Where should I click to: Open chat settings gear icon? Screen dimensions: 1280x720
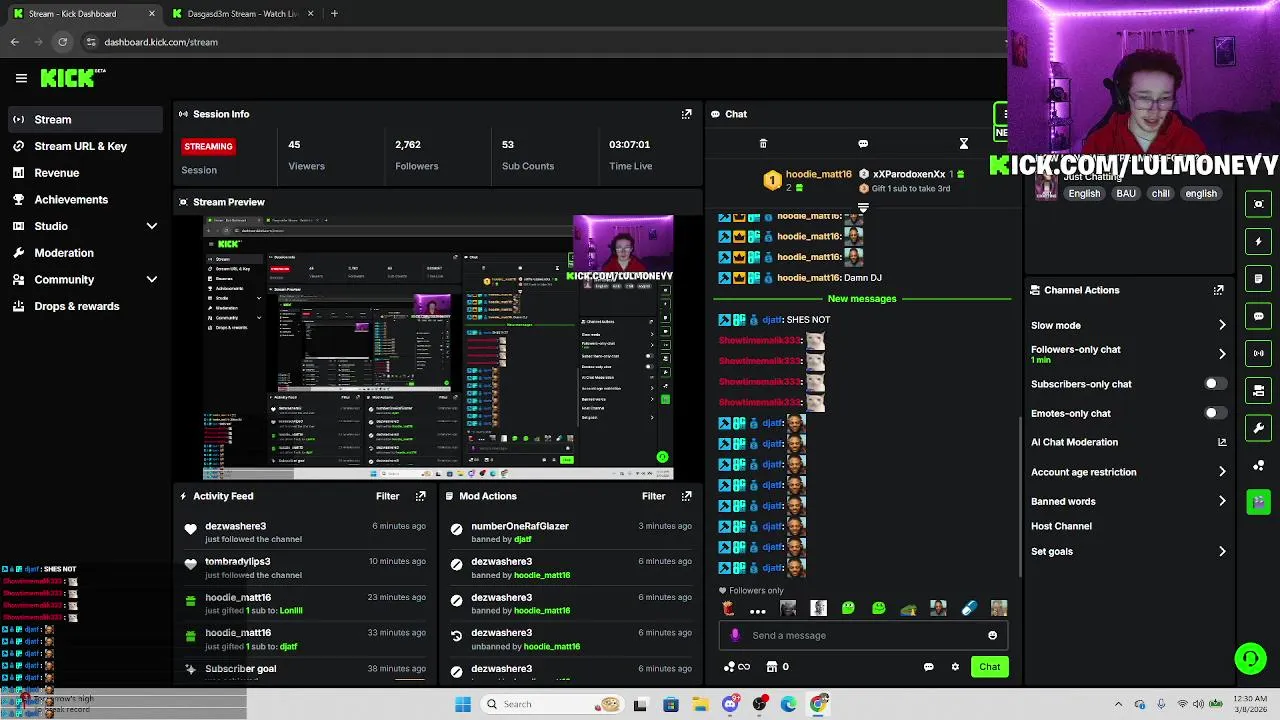(x=955, y=667)
